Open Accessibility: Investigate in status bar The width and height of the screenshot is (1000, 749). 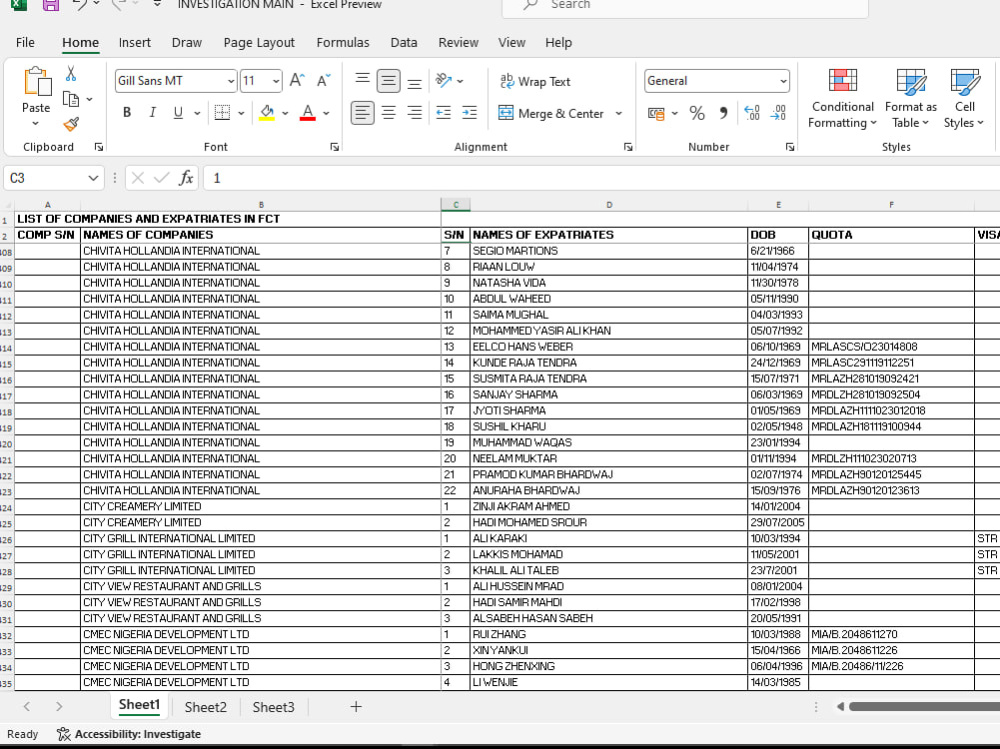(129, 734)
